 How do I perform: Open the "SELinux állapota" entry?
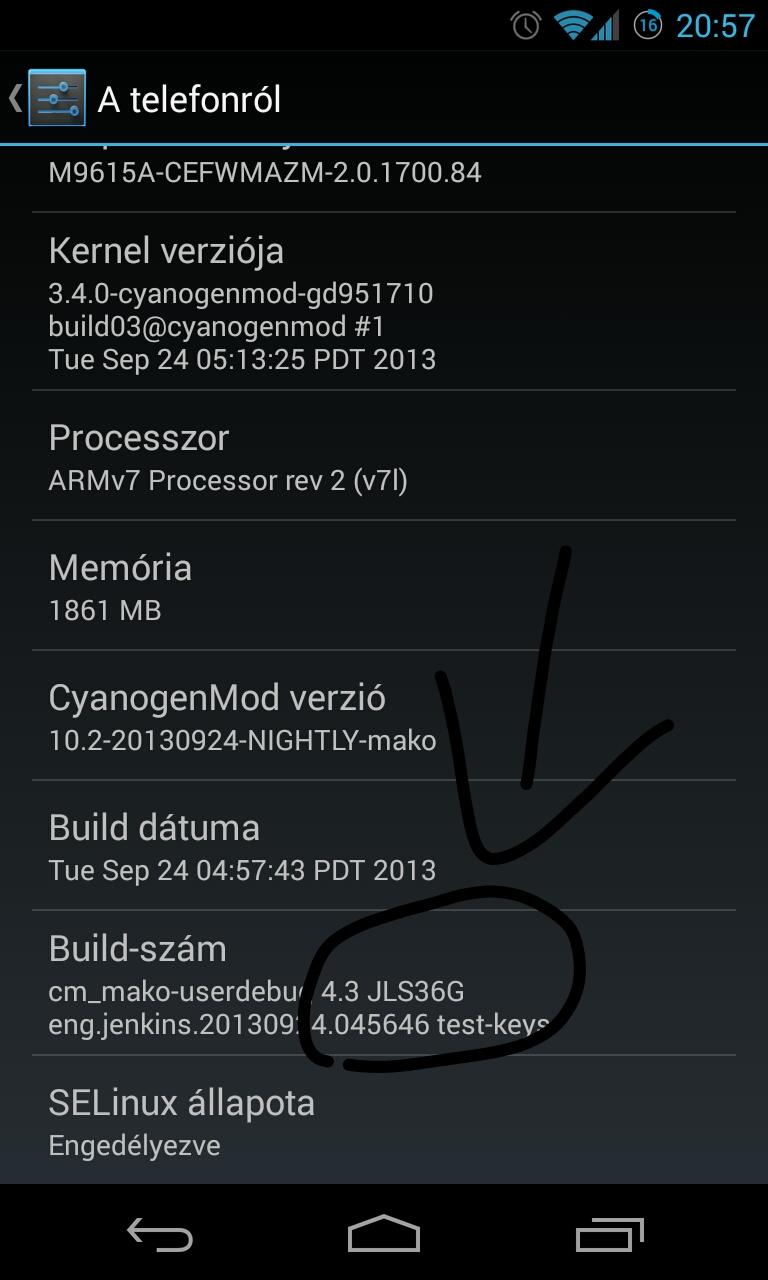384,1120
